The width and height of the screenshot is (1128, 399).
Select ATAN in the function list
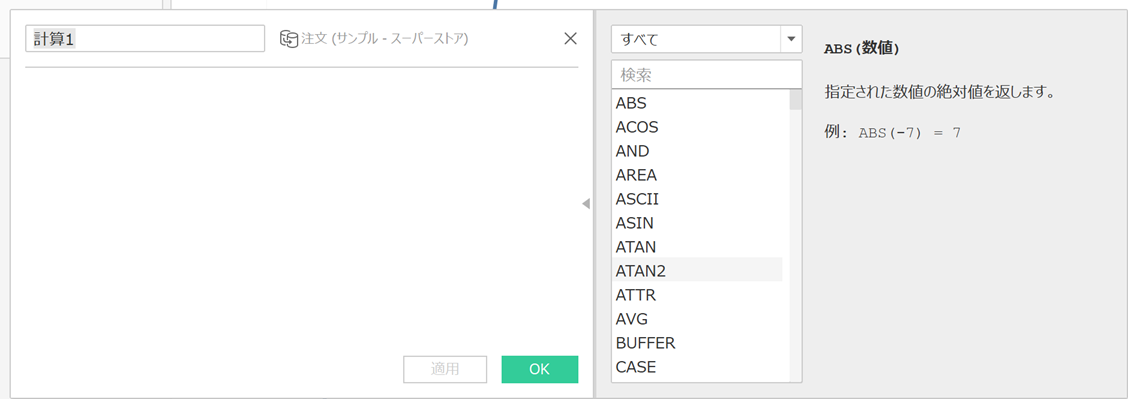[x=697, y=247]
